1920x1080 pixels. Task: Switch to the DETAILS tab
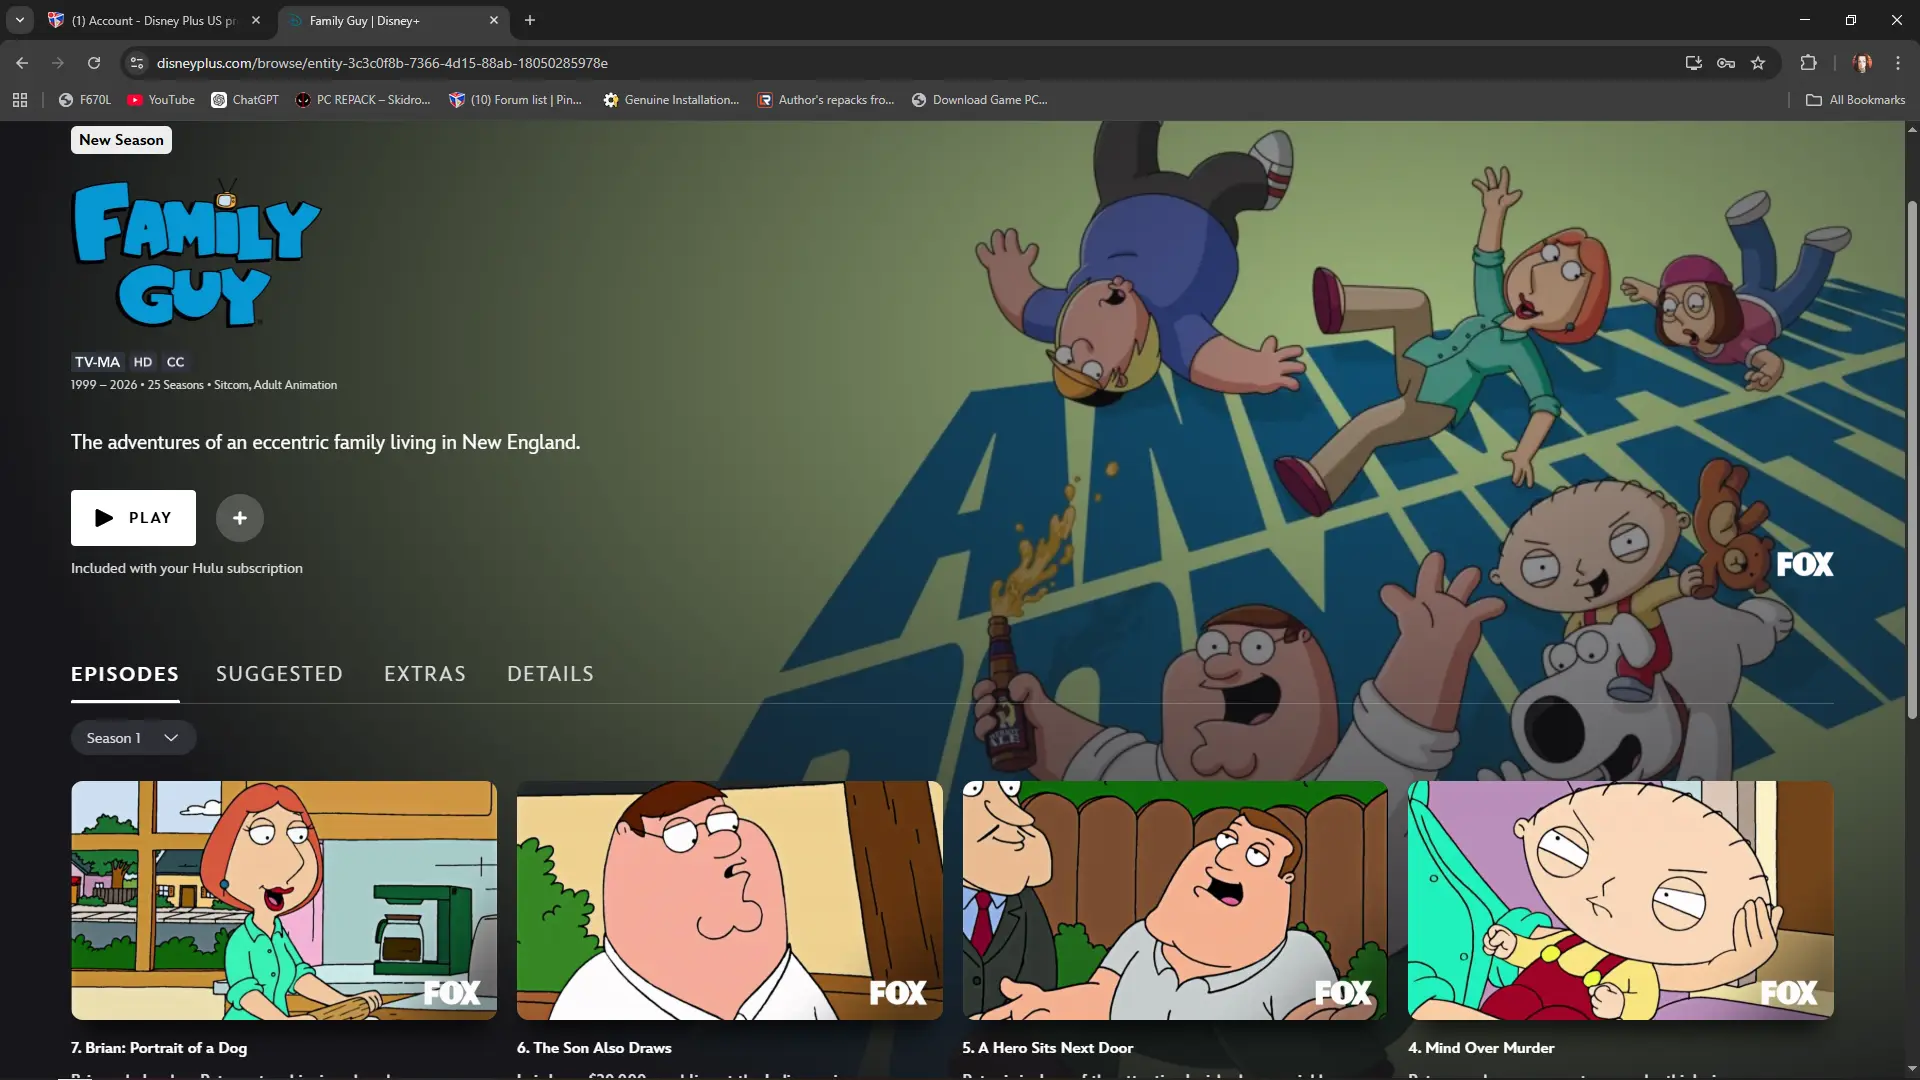(550, 674)
